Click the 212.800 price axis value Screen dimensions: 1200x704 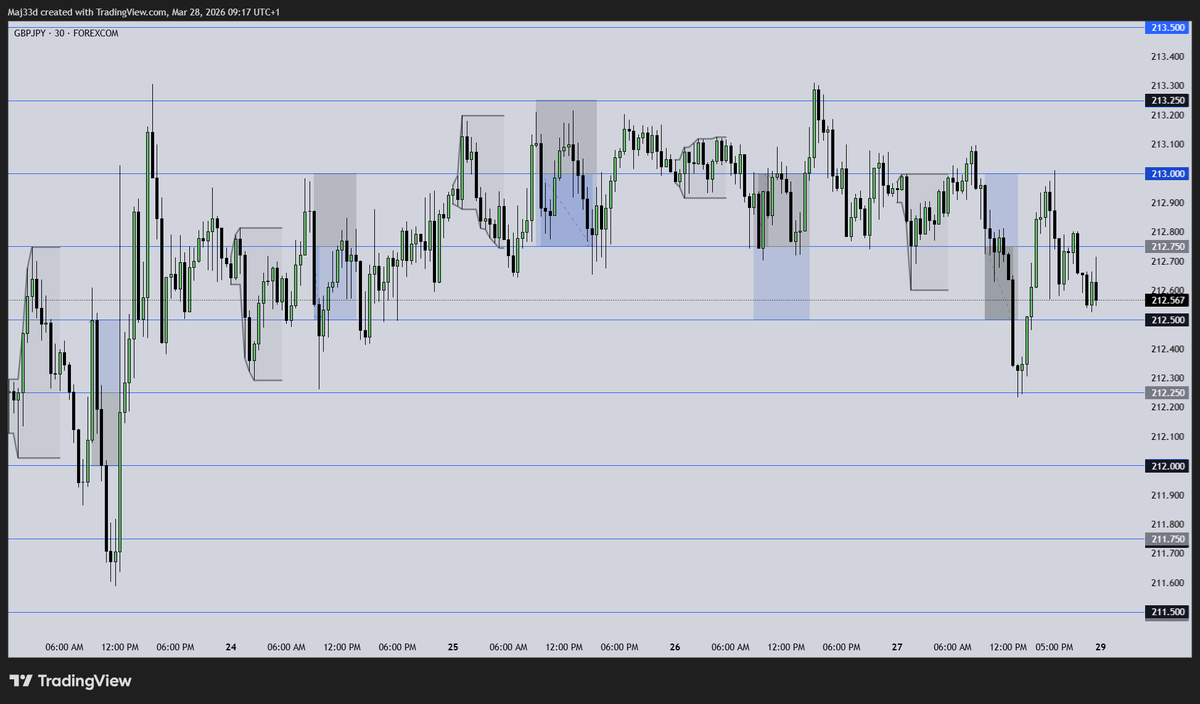point(1169,232)
